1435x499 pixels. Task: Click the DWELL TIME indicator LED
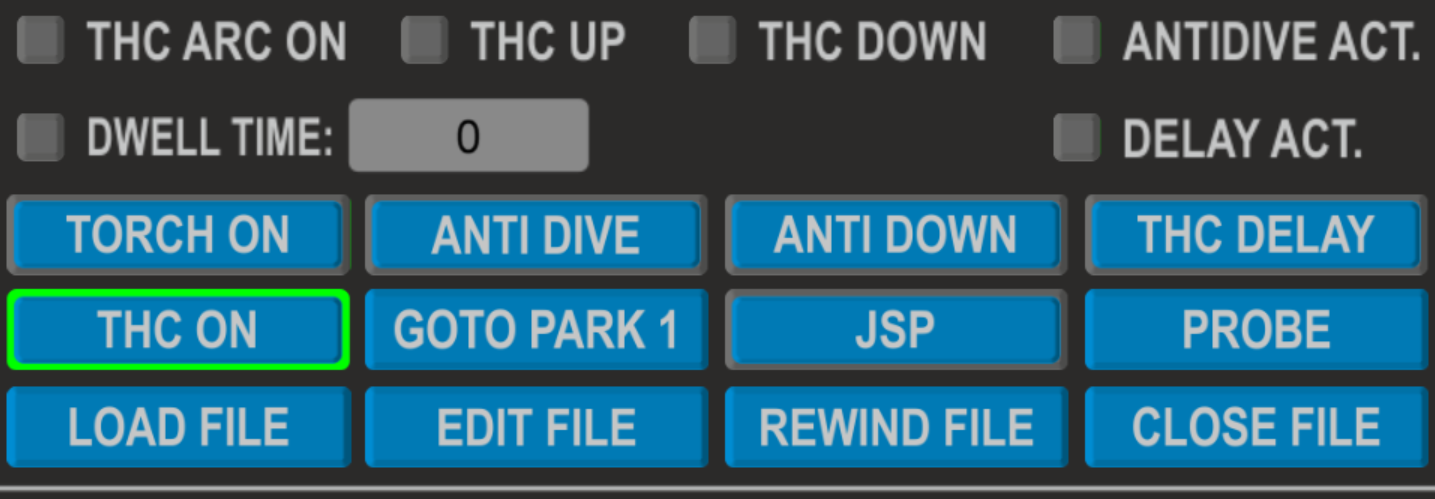tap(42, 137)
